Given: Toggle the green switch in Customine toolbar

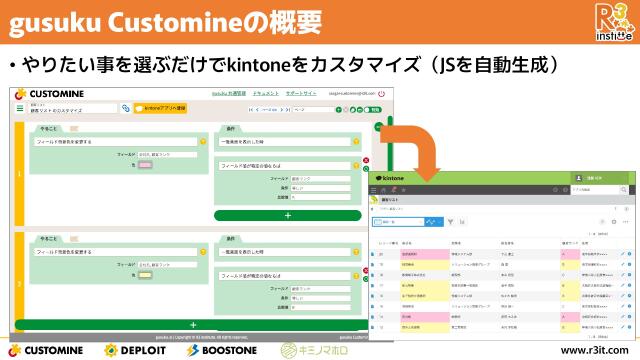Looking at the screenshot, I should point(373,110).
